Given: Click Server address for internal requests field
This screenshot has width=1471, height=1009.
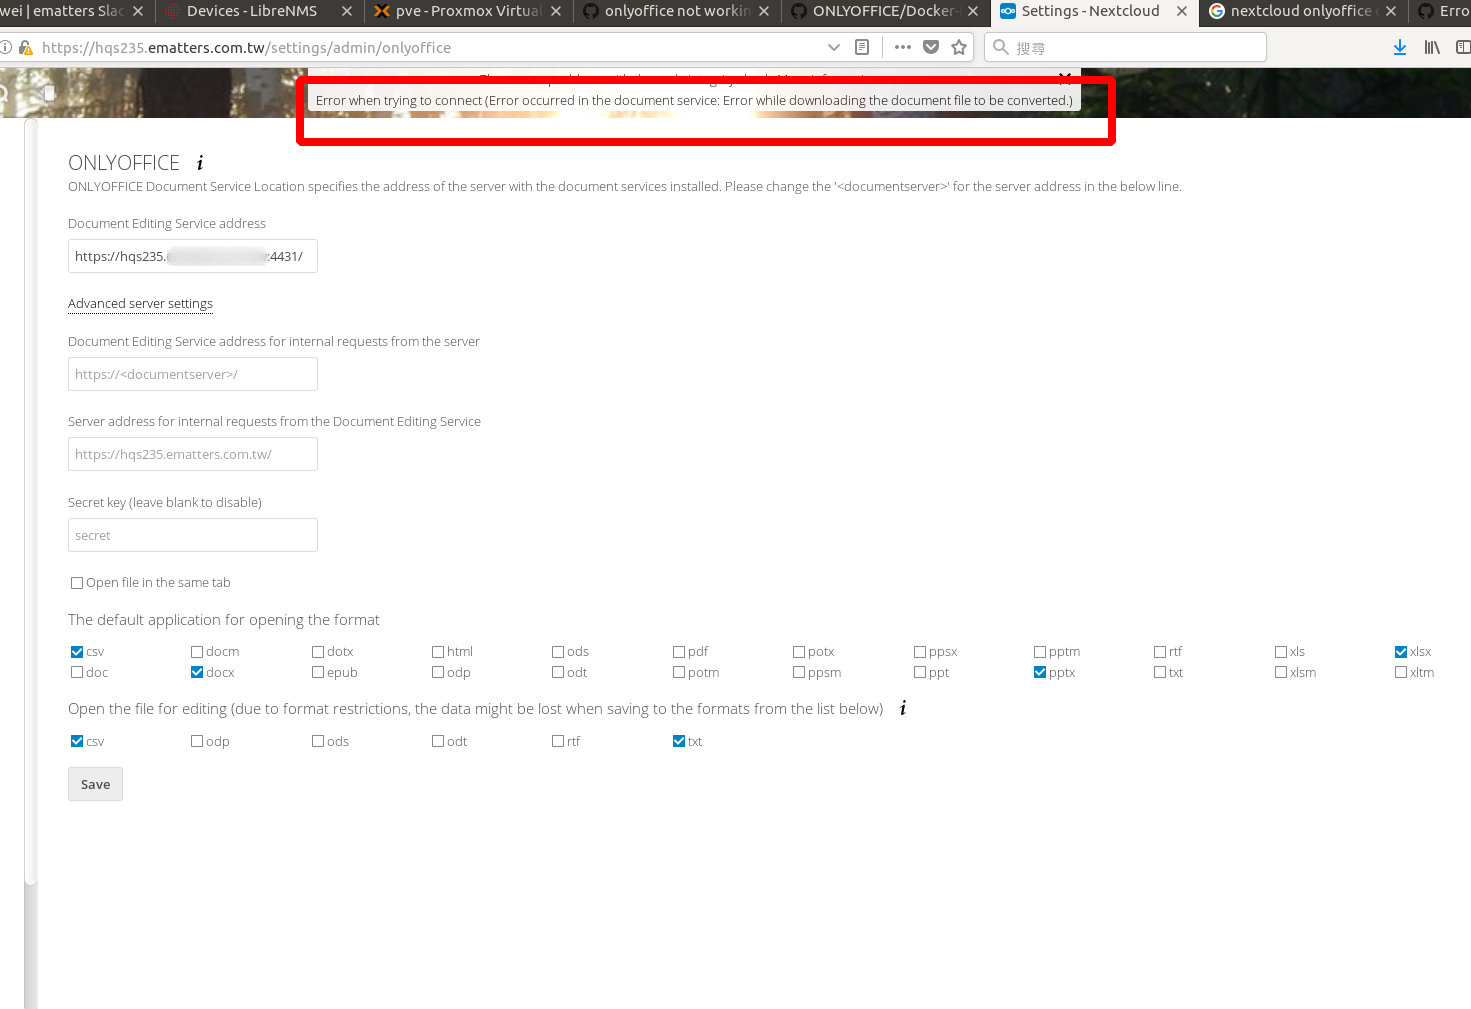Looking at the screenshot, I should [x=193, y=454].
